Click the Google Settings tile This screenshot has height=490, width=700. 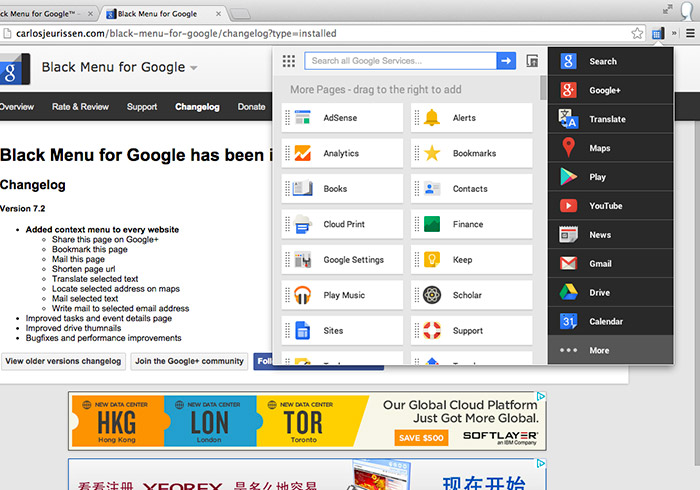pyautogui.click(x=342, y=260)
